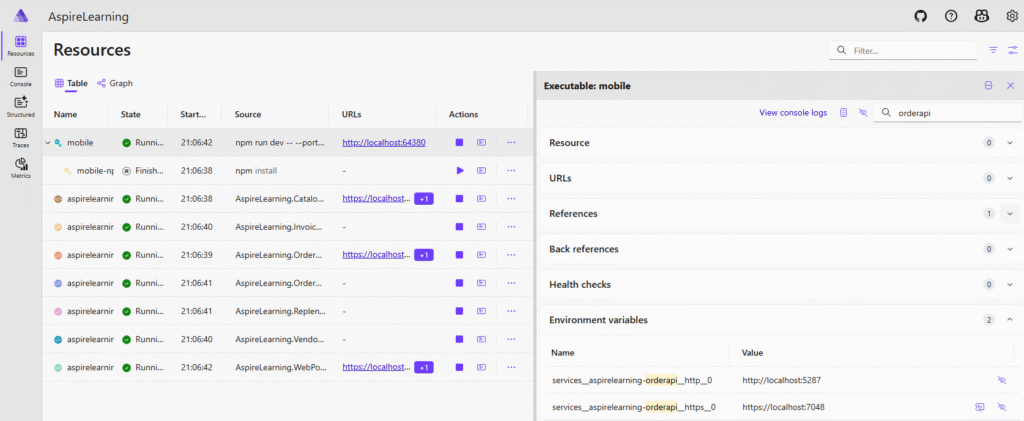Open the settings gear icon
Screen dimensions: 1024x421
tap(1012, 17)
